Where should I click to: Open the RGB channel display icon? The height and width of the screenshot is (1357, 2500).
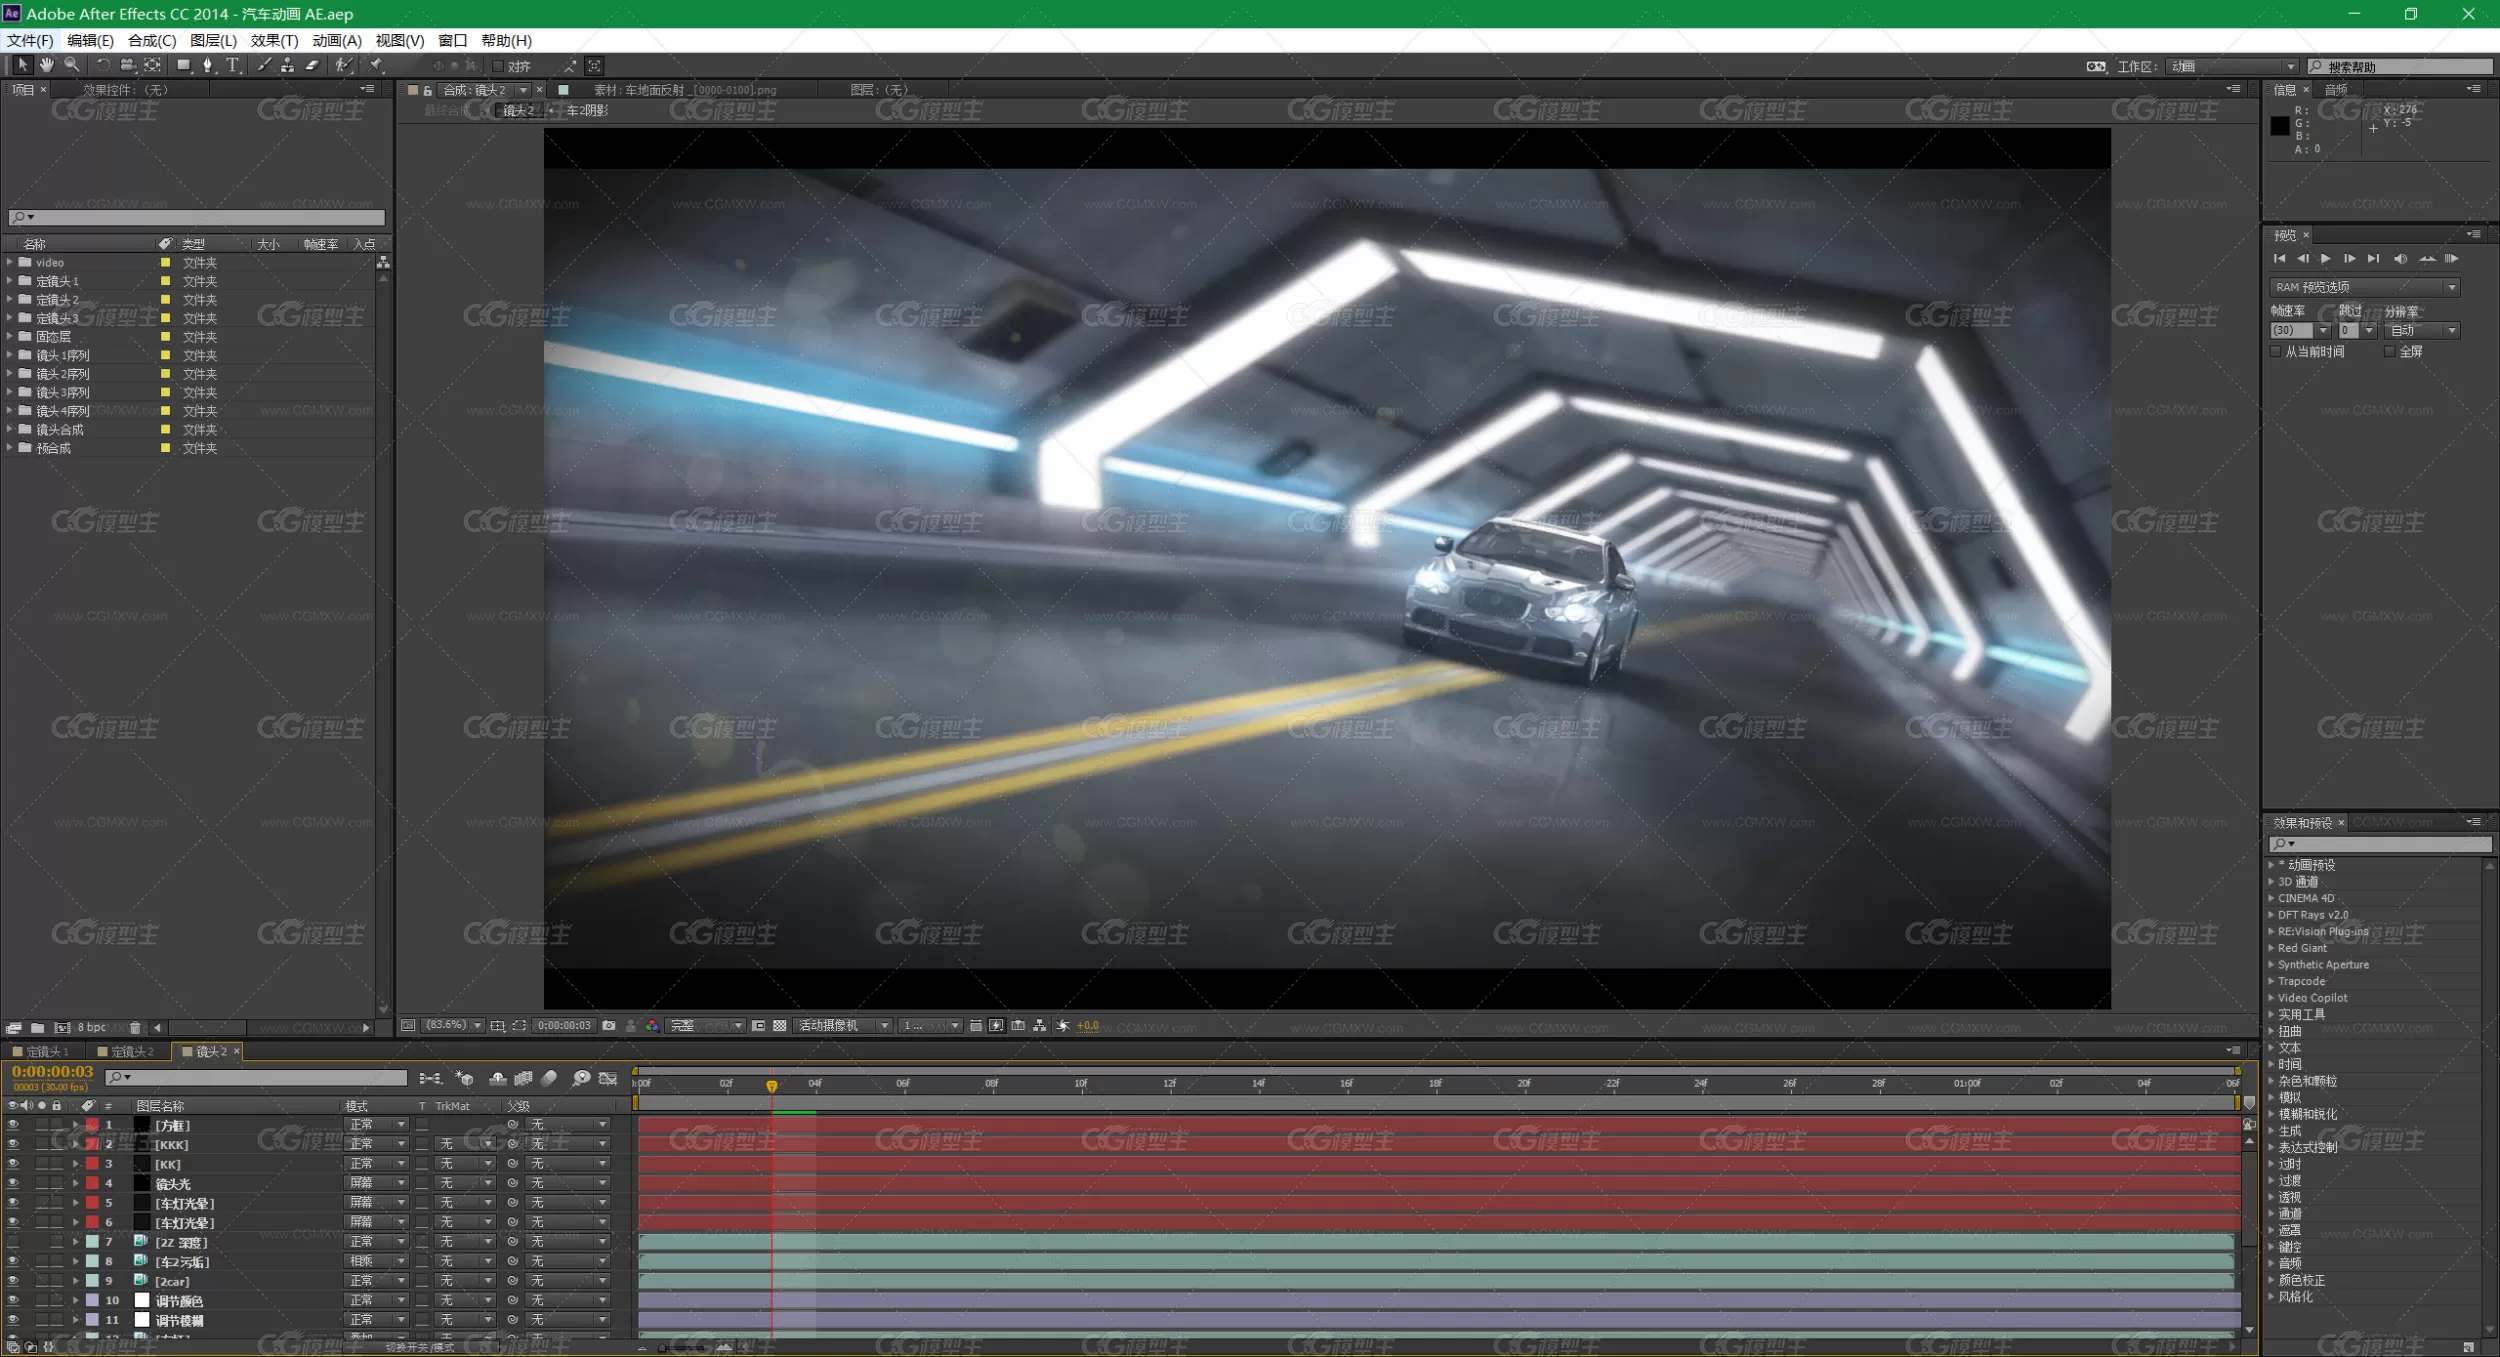coord(652,1025)
